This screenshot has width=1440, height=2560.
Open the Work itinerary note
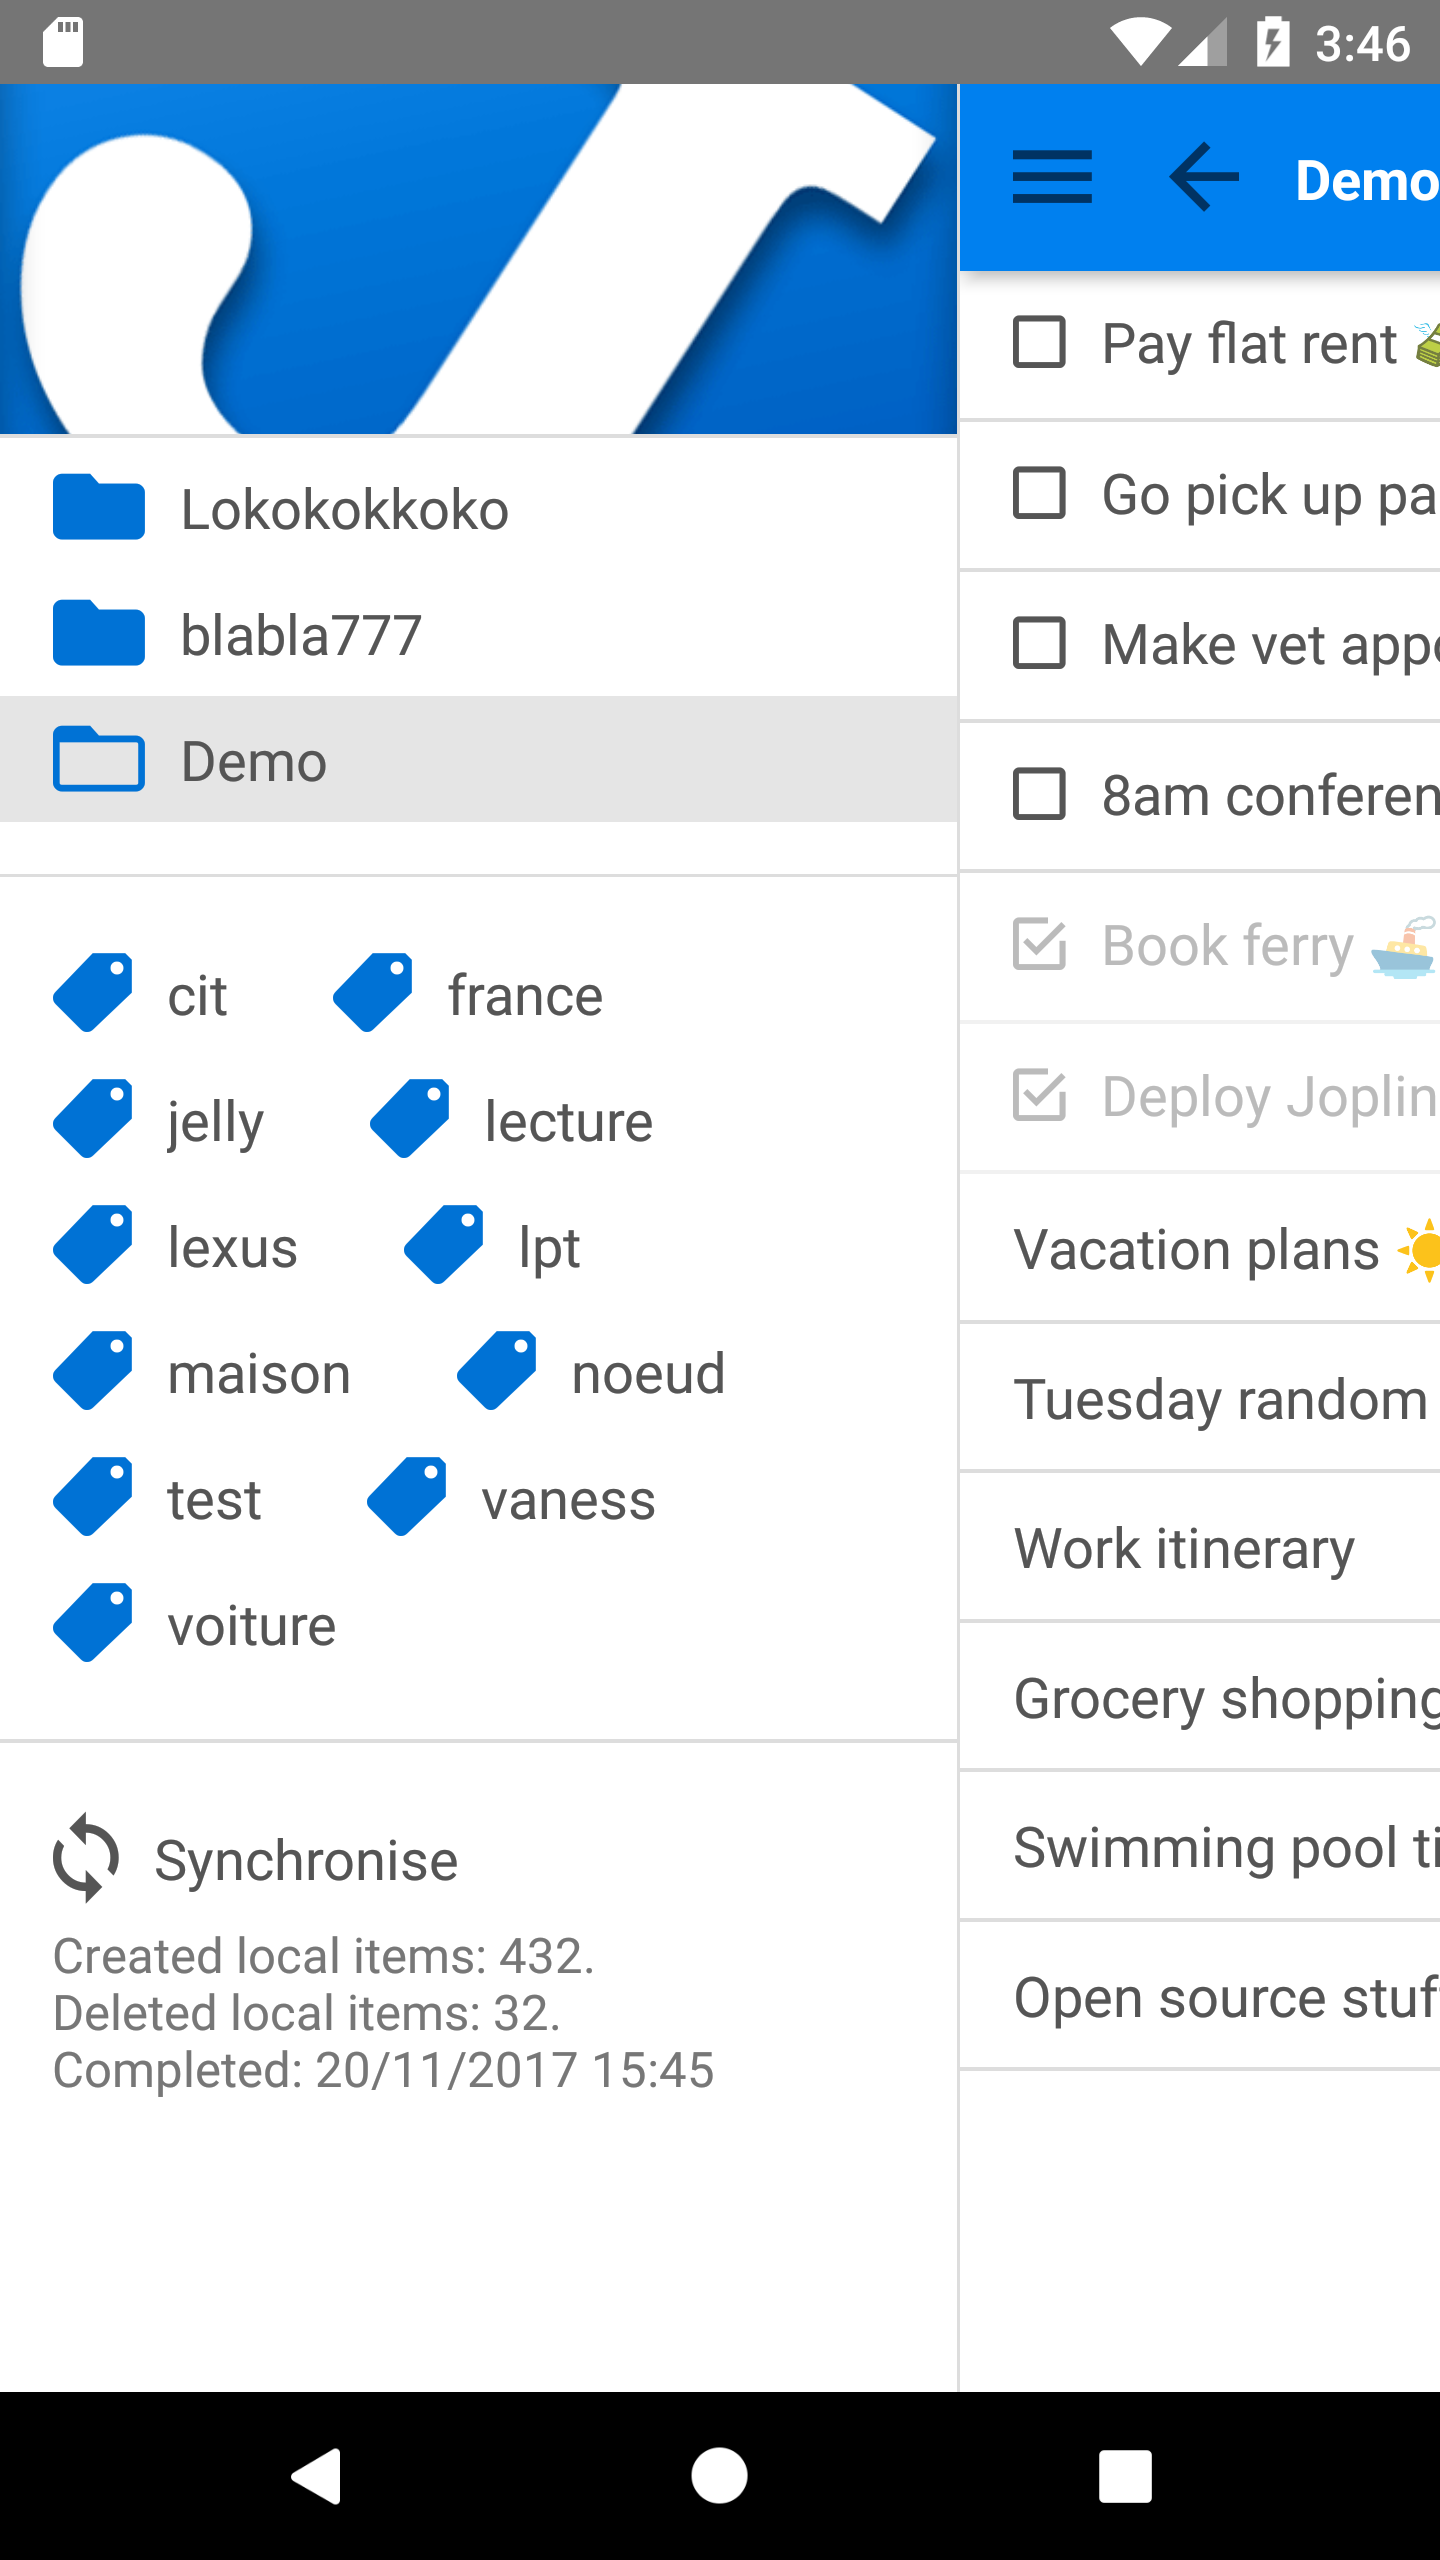(x=1185, y=1548)
